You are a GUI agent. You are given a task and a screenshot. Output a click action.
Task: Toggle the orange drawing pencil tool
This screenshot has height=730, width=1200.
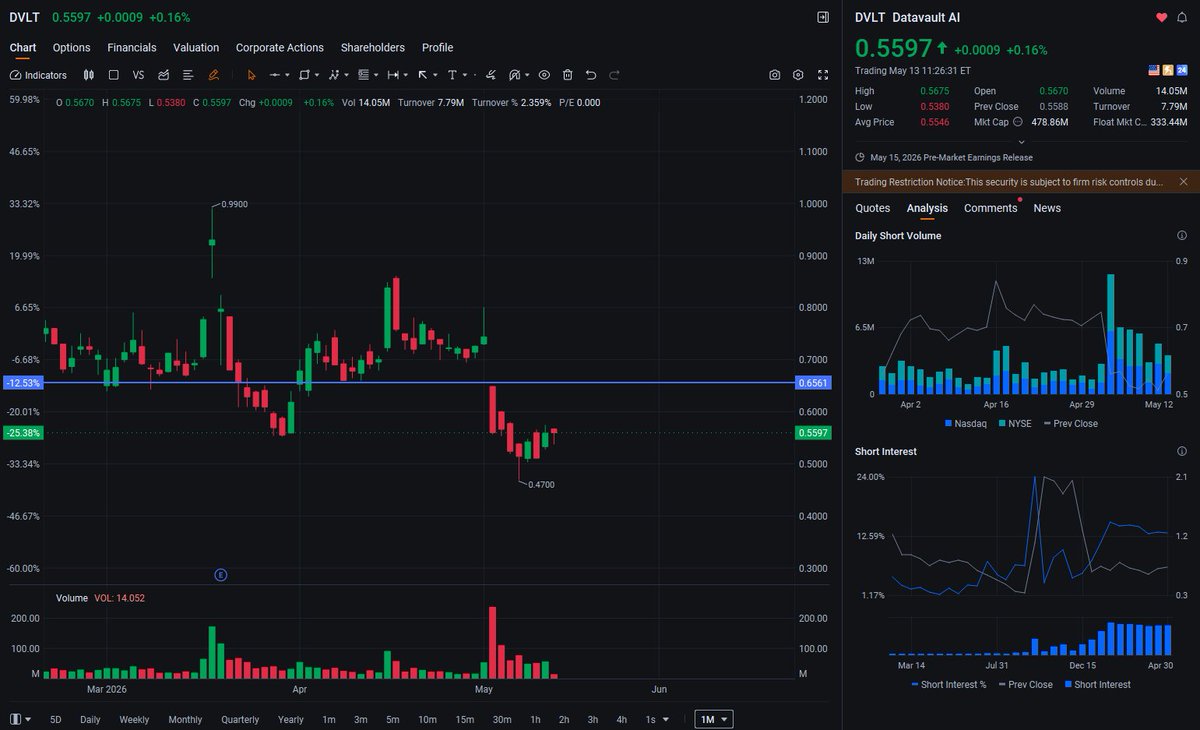(x=213, y=75)
